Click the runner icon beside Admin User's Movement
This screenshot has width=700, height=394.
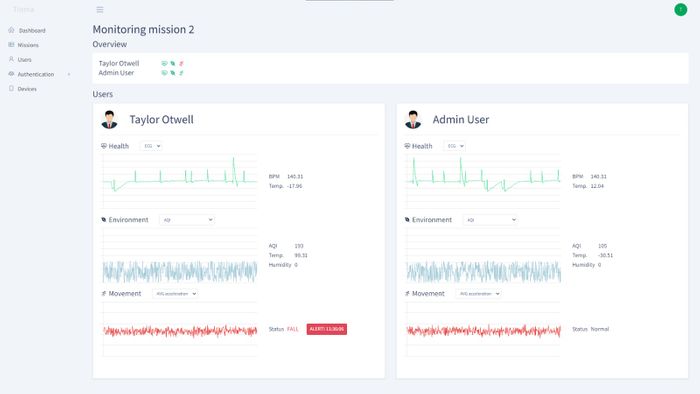click(407, 293)
